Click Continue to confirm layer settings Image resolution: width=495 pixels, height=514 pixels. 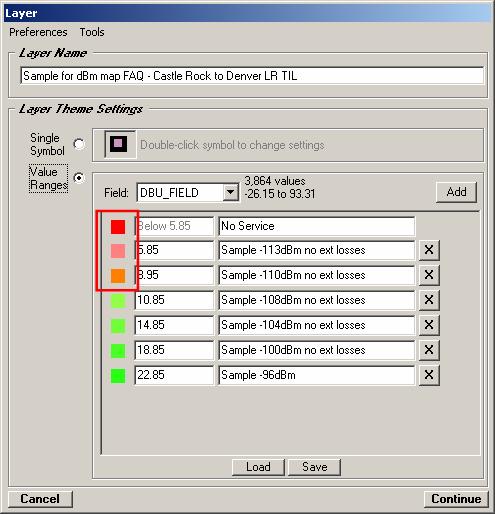pyautogui.click(x=456, y=499)
